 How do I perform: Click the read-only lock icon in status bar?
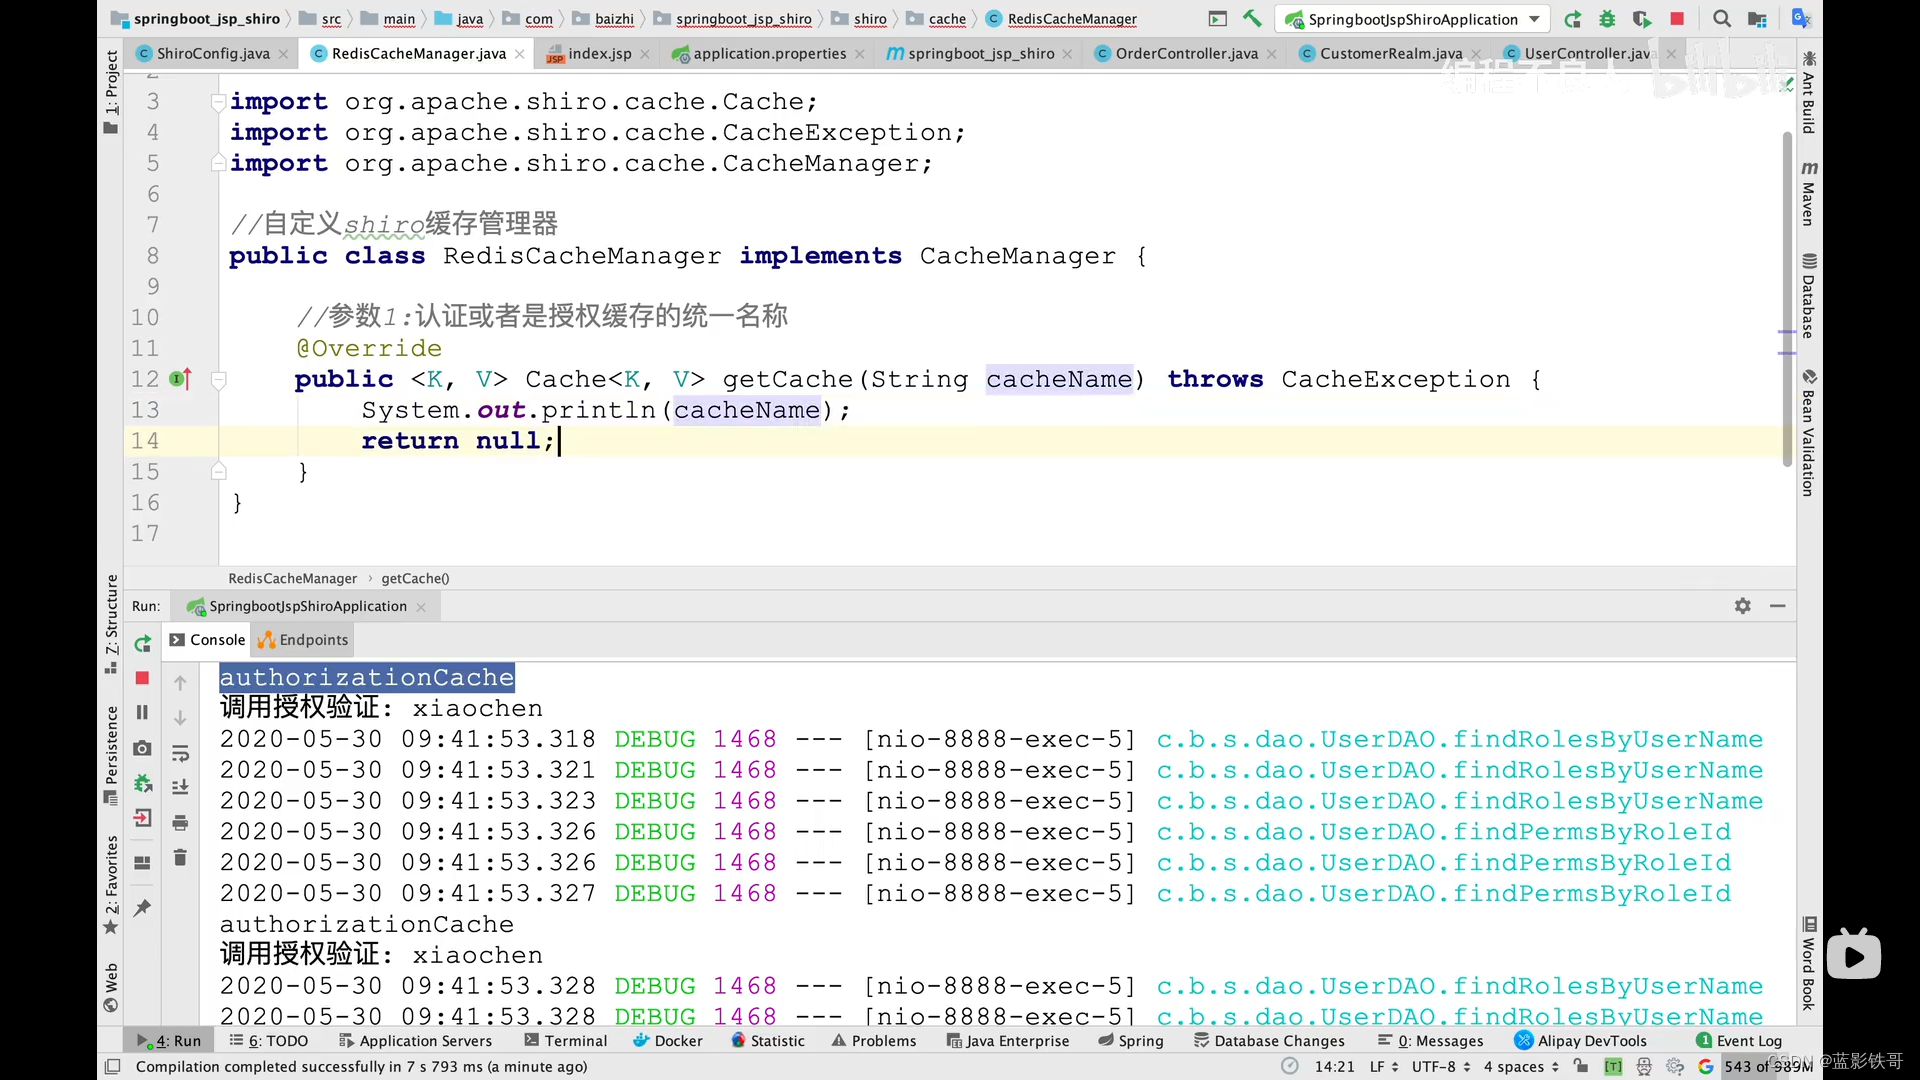(x=1581, y=1067)
